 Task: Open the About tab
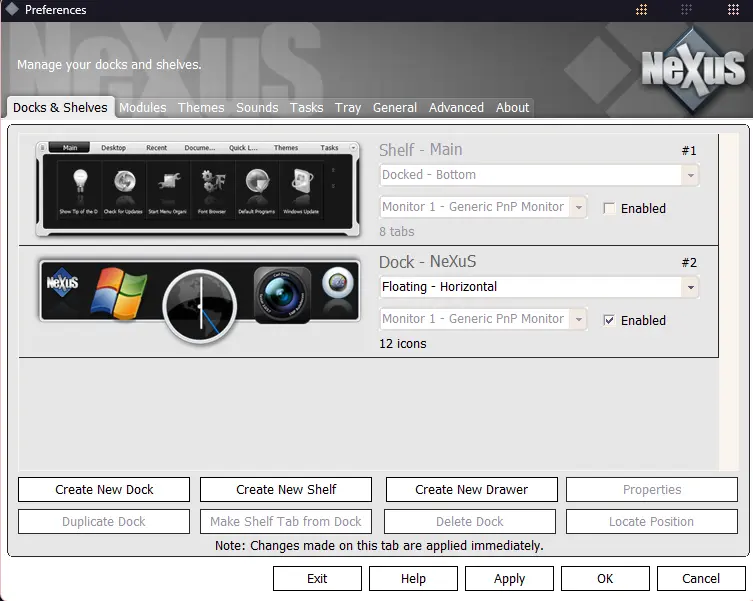[512, 108]
